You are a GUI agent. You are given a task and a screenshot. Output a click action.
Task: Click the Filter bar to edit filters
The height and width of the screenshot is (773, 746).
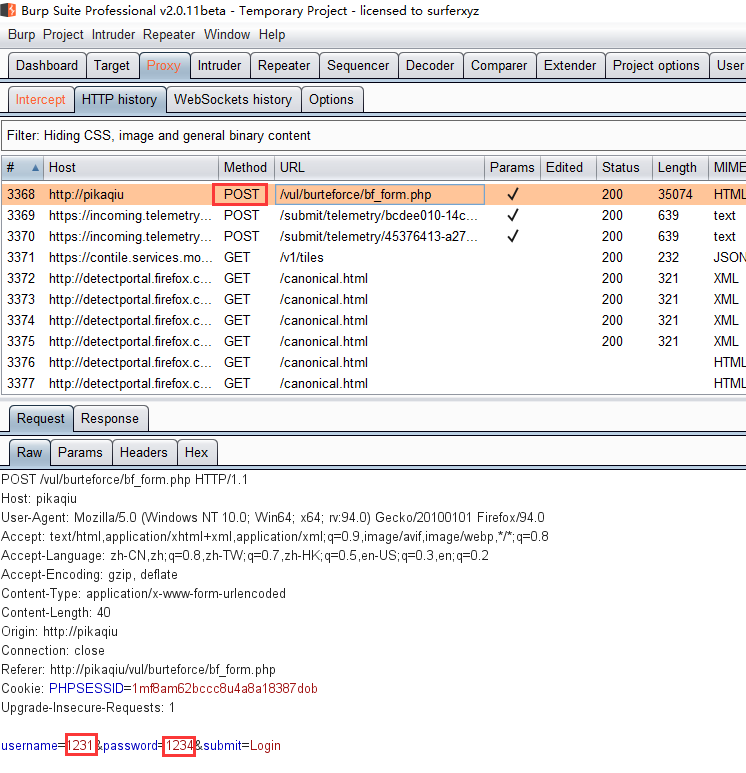coord(373,136)
